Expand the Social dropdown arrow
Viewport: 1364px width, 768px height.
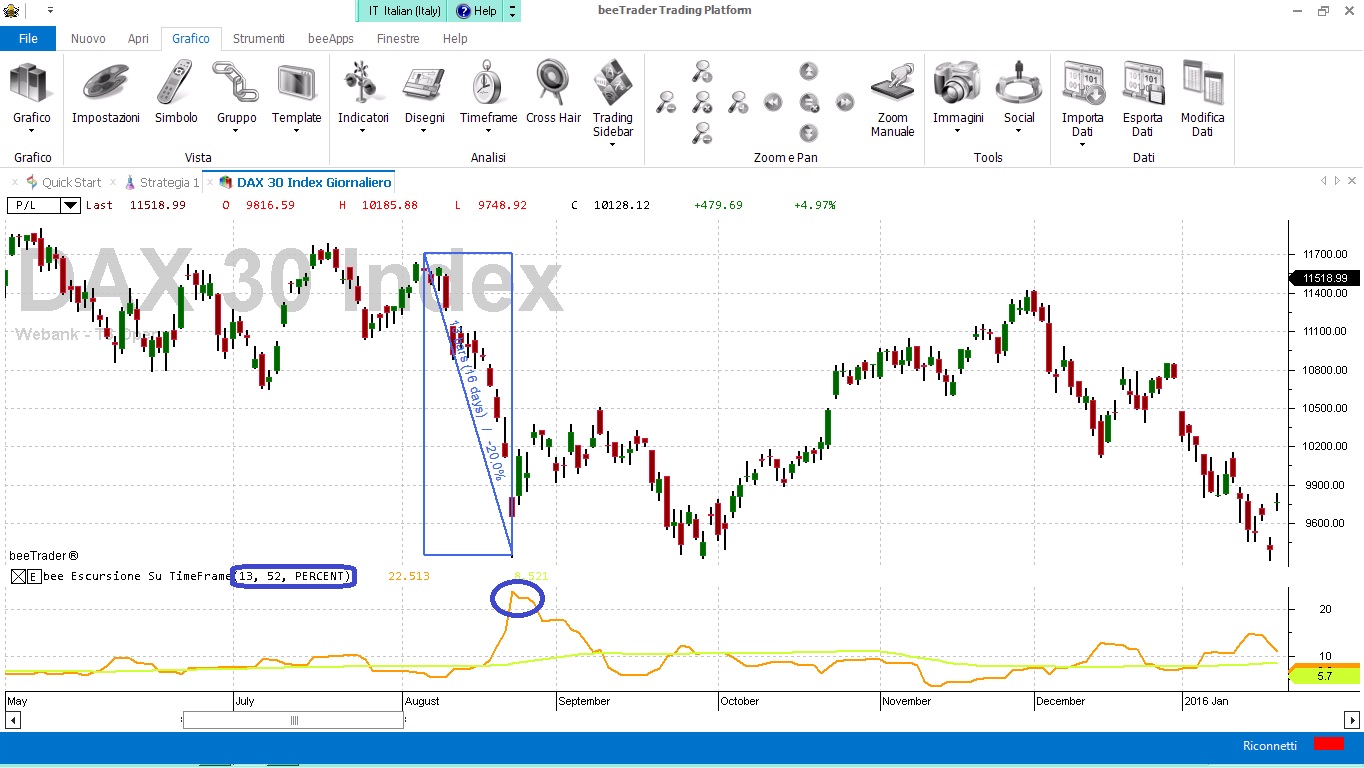point(1019,131)
